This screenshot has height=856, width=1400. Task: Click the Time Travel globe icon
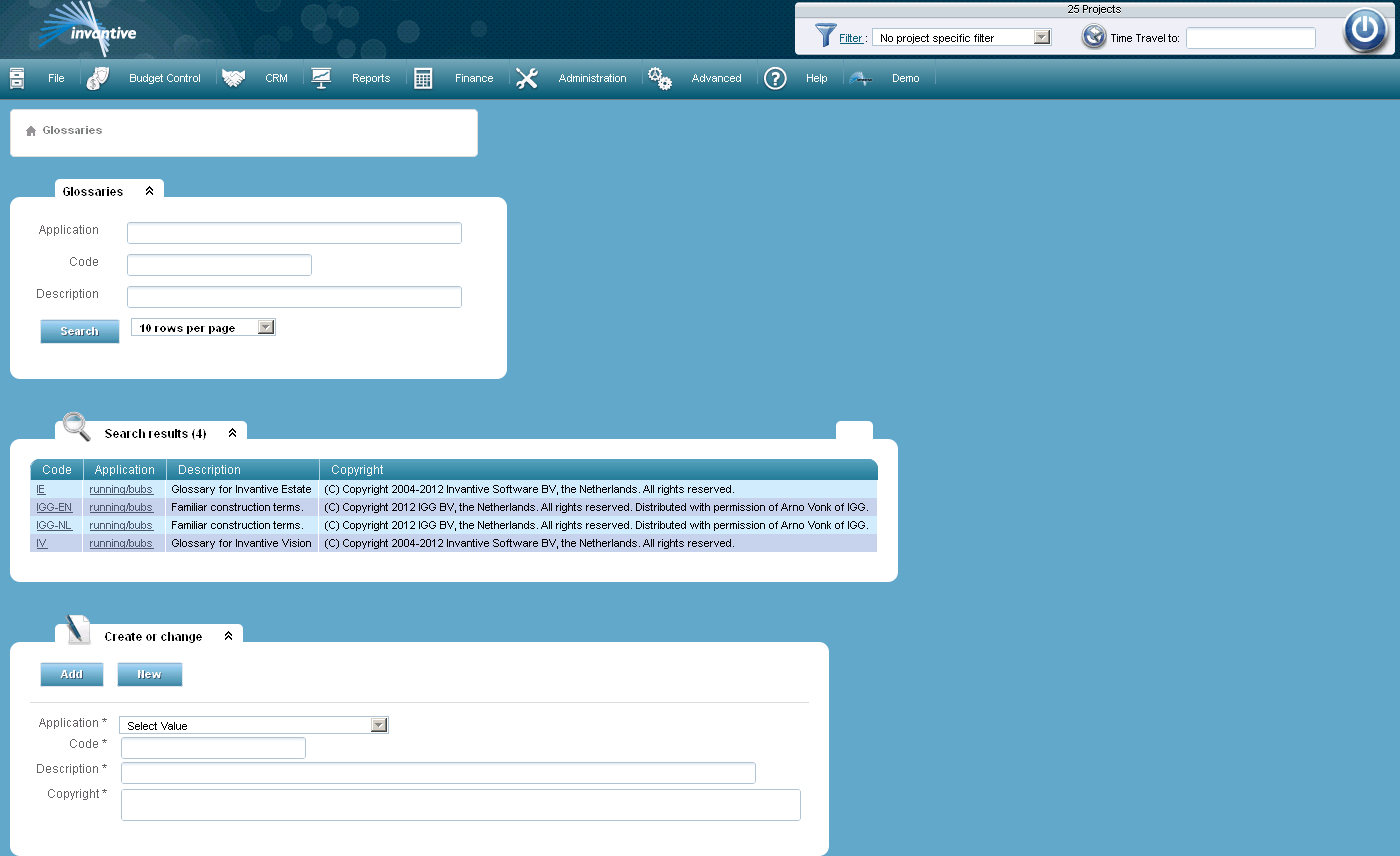[x=1094, y=37]
